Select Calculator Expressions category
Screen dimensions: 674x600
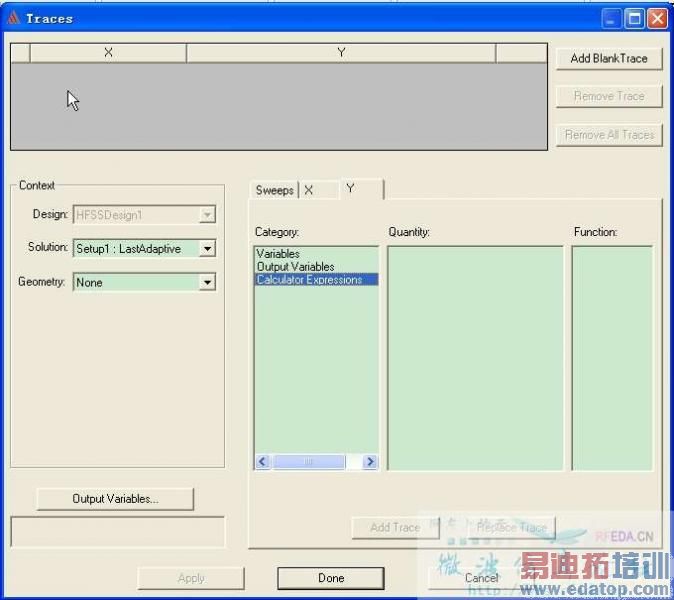click(x=316, y=279)
